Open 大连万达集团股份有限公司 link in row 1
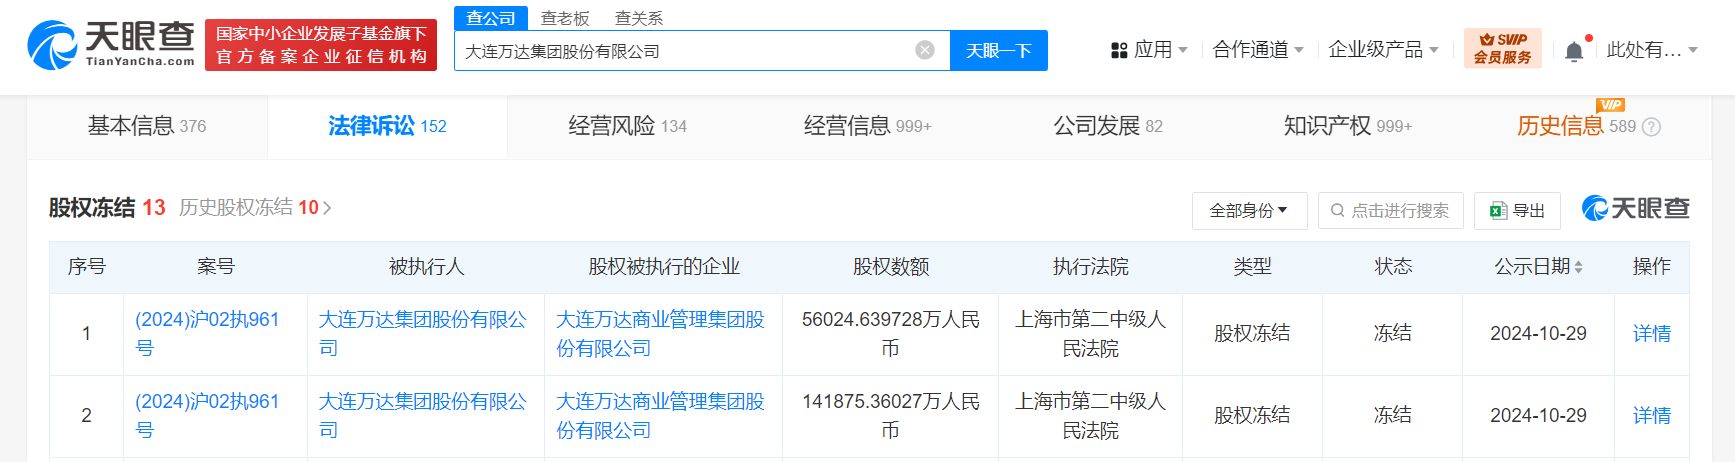Image resolution: width=1735 pixels, height=462 pixels. 422,334
